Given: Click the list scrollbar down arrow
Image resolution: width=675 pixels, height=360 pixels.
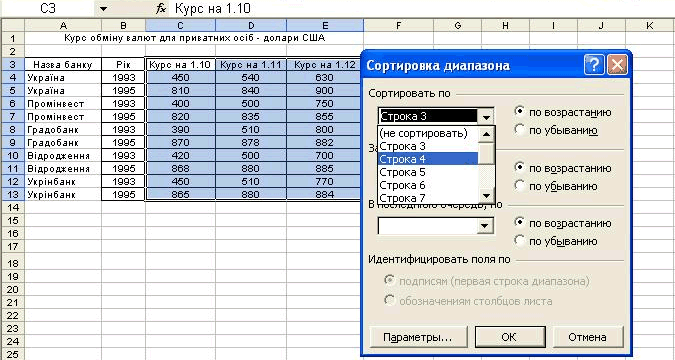Looking at the screenshot, I should click(x=486, y=196).
